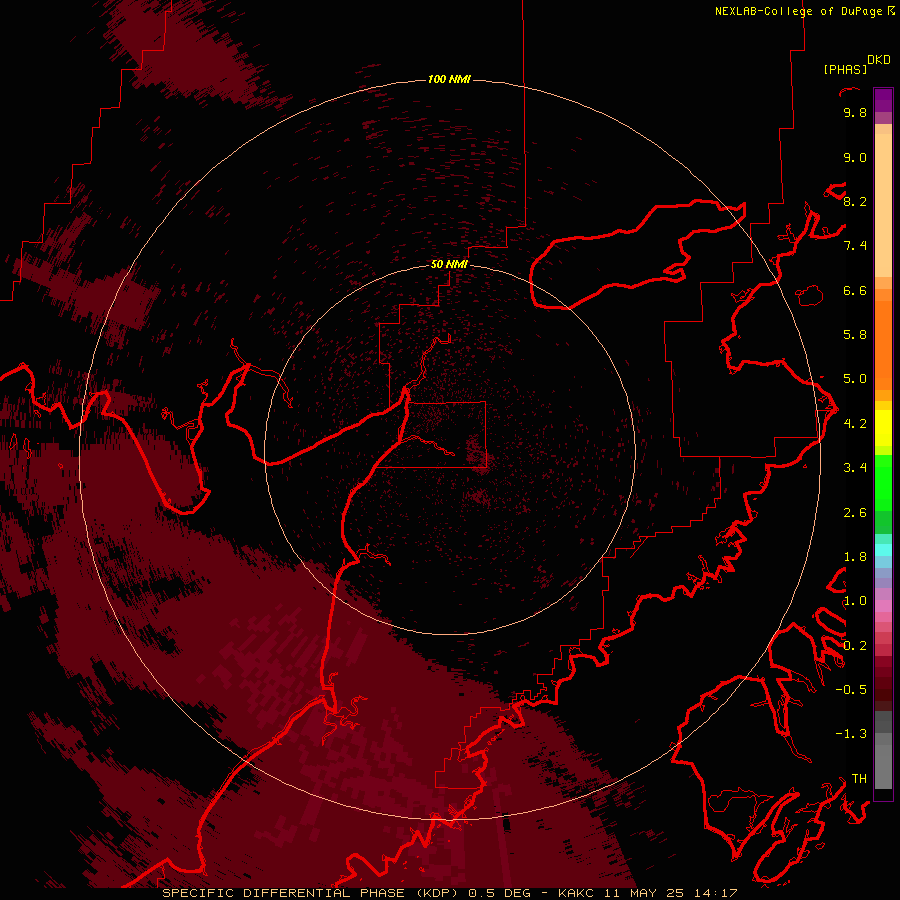This screenshot has height=900, width=900.
Task: Click the yellow segment of the color bar
Action: 883,428
